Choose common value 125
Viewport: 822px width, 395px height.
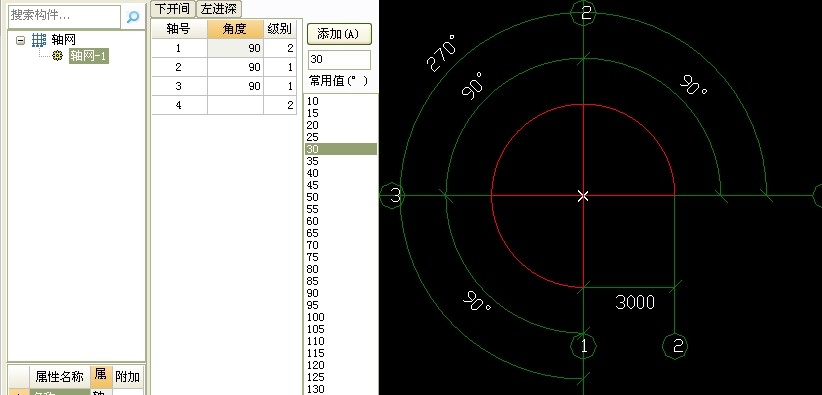(341, 377)
